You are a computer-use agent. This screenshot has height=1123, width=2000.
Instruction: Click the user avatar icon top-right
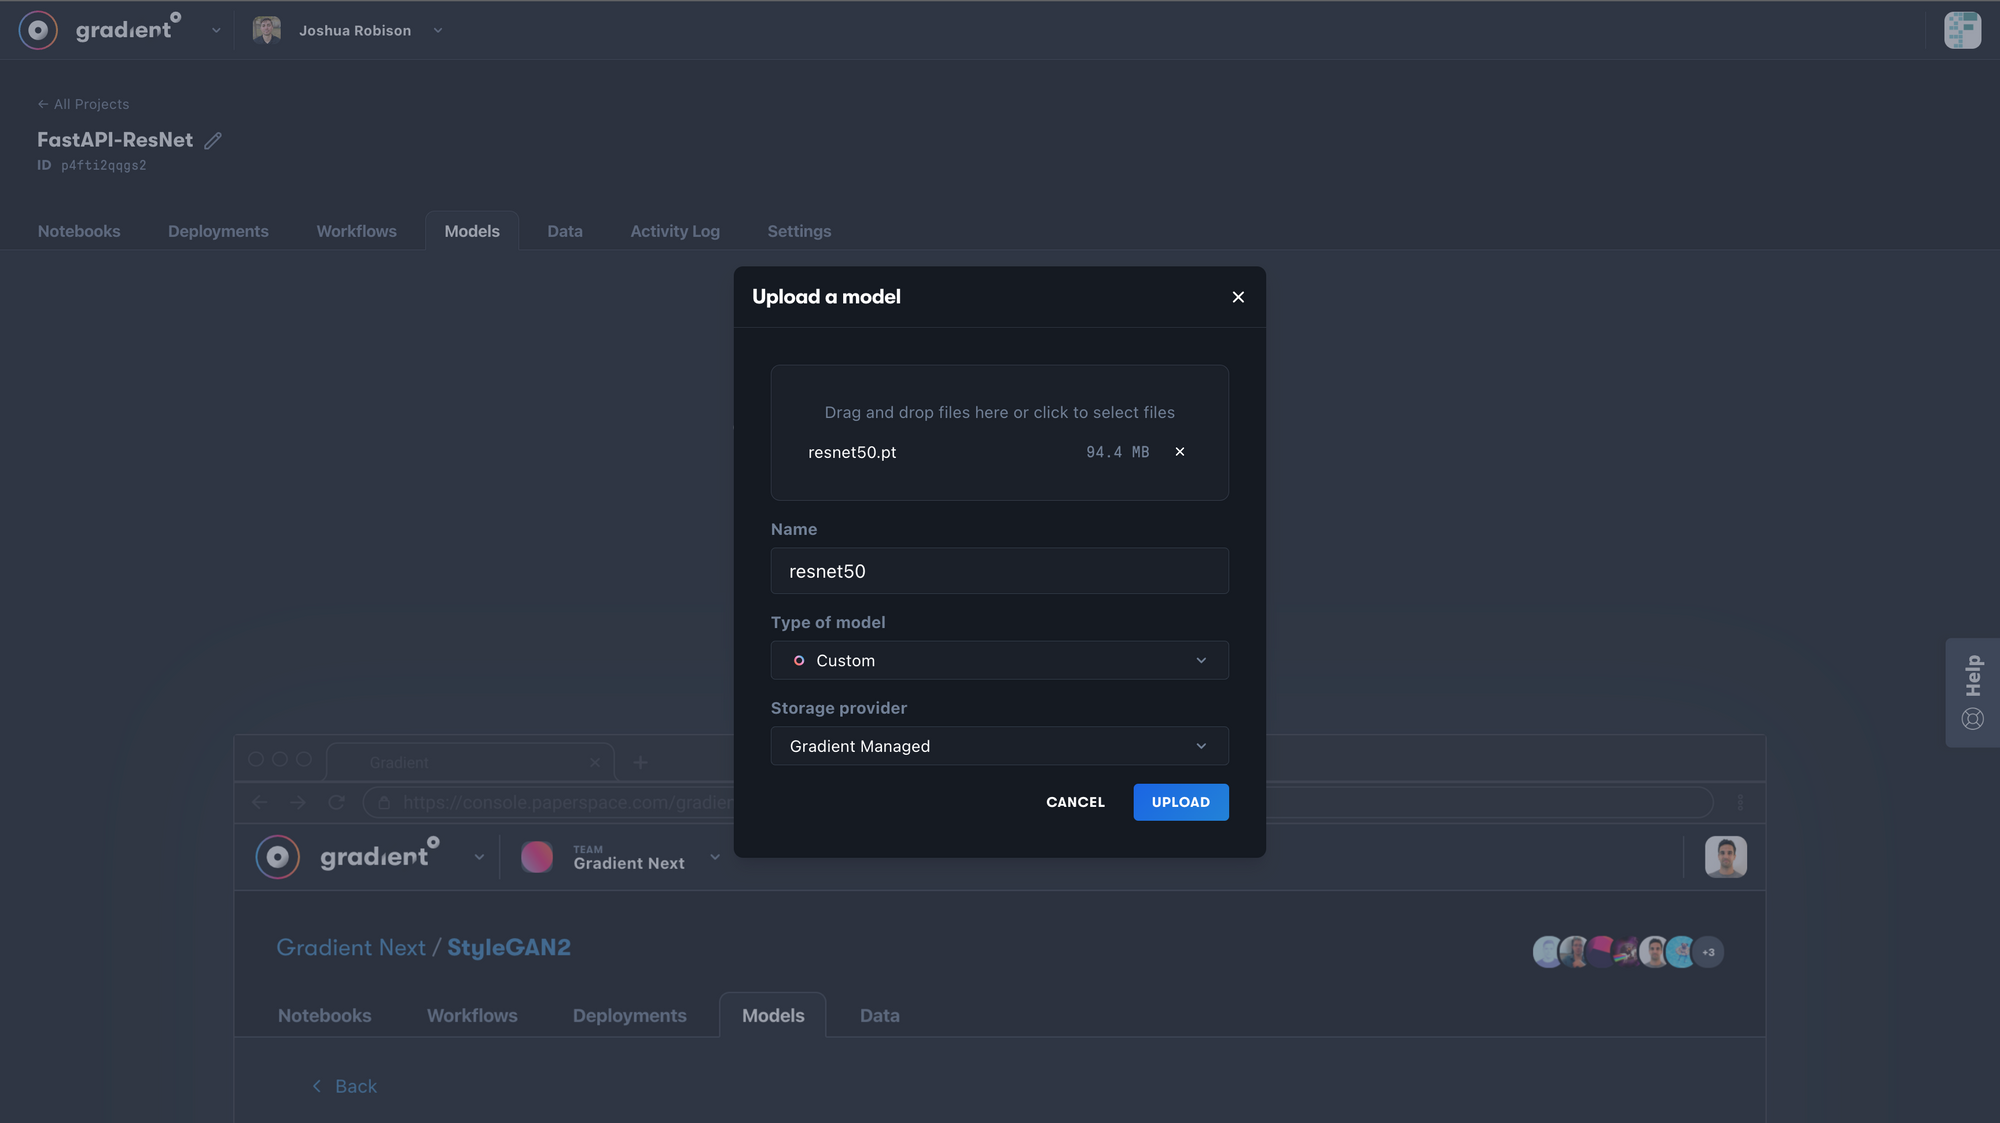[1962, 30]
